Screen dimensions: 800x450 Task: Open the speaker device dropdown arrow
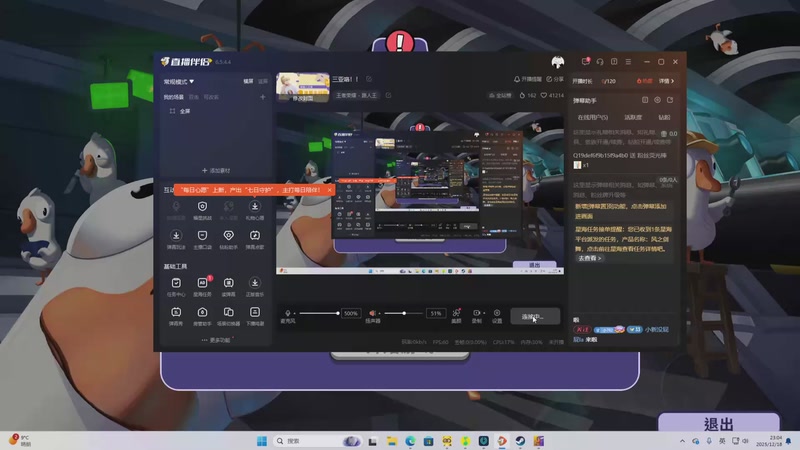380,313
